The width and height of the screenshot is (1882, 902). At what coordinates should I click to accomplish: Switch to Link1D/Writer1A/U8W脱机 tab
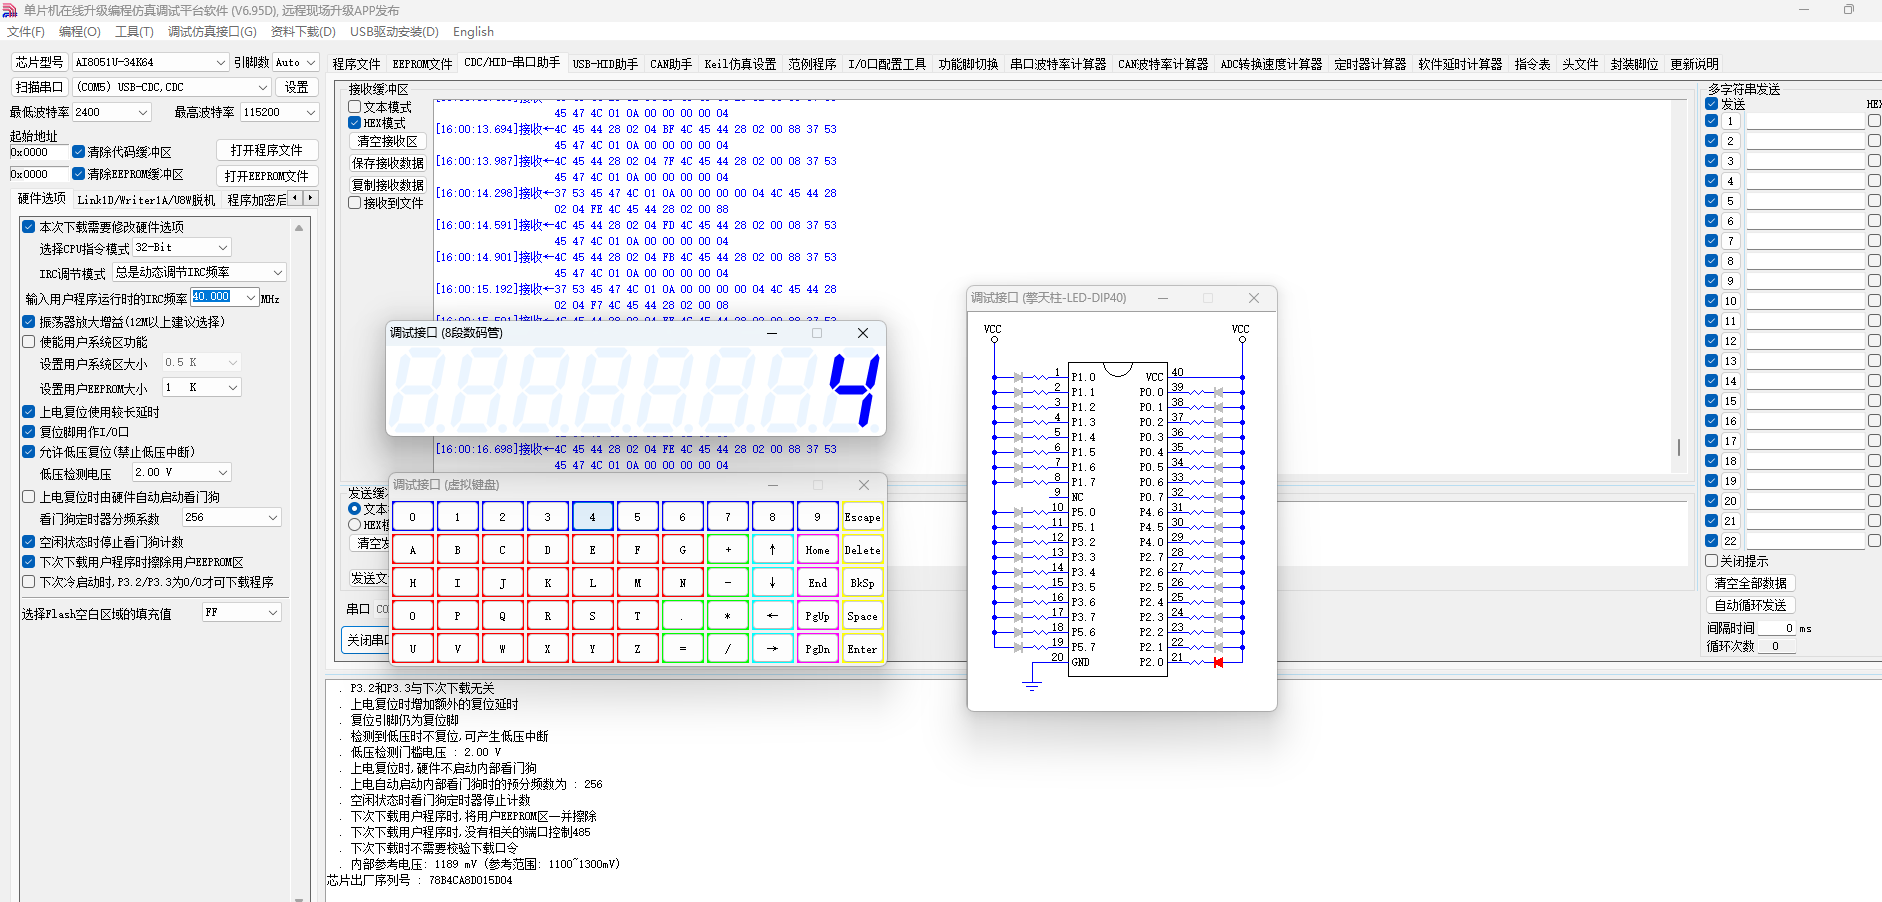pyautogui.click(x=146, y=200)
